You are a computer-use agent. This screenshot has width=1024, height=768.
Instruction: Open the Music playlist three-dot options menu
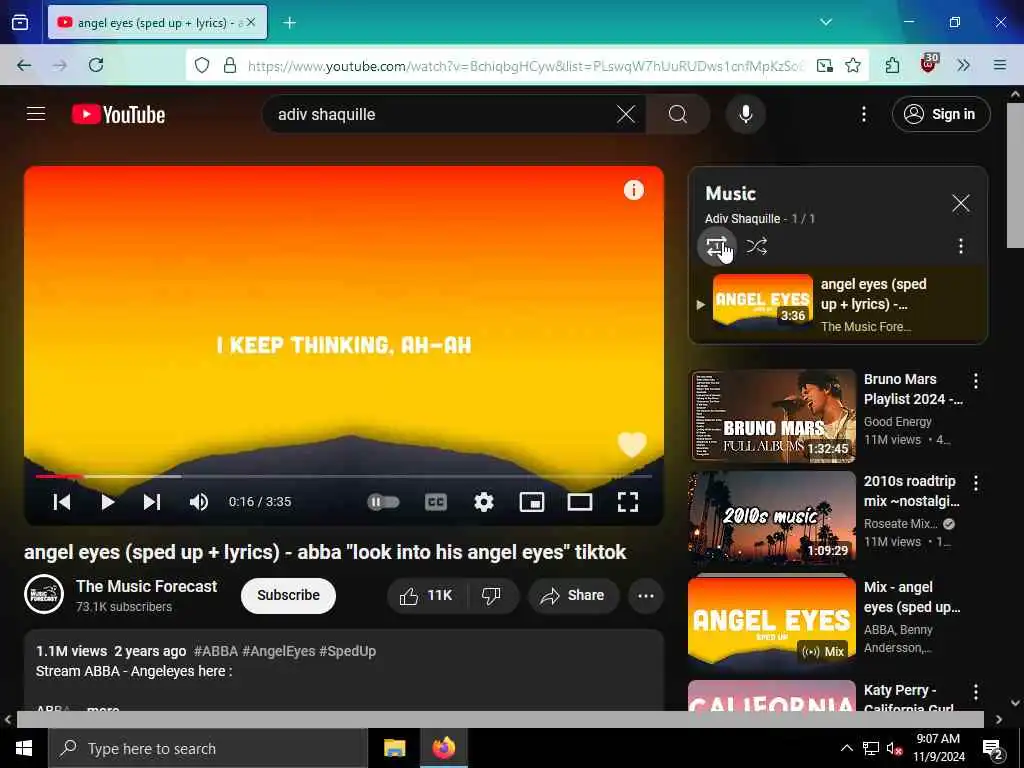click(x=960, y=246)
